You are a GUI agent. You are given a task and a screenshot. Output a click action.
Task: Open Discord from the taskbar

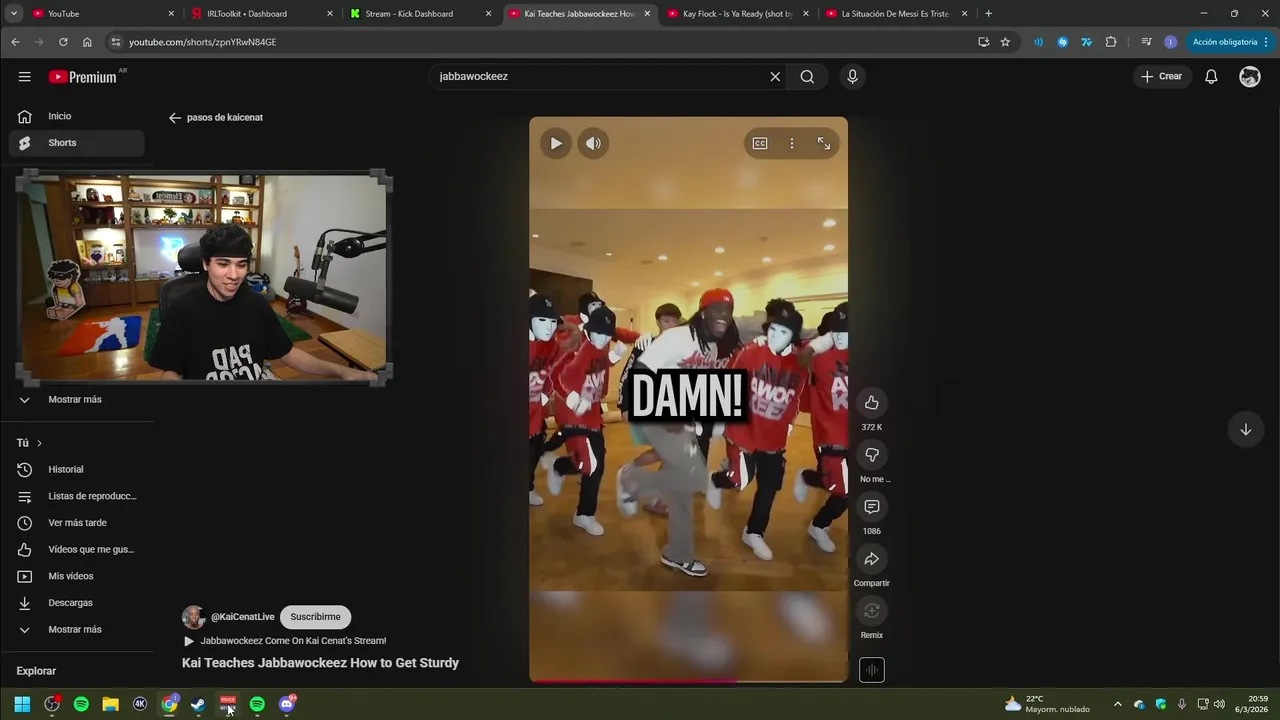287,704
